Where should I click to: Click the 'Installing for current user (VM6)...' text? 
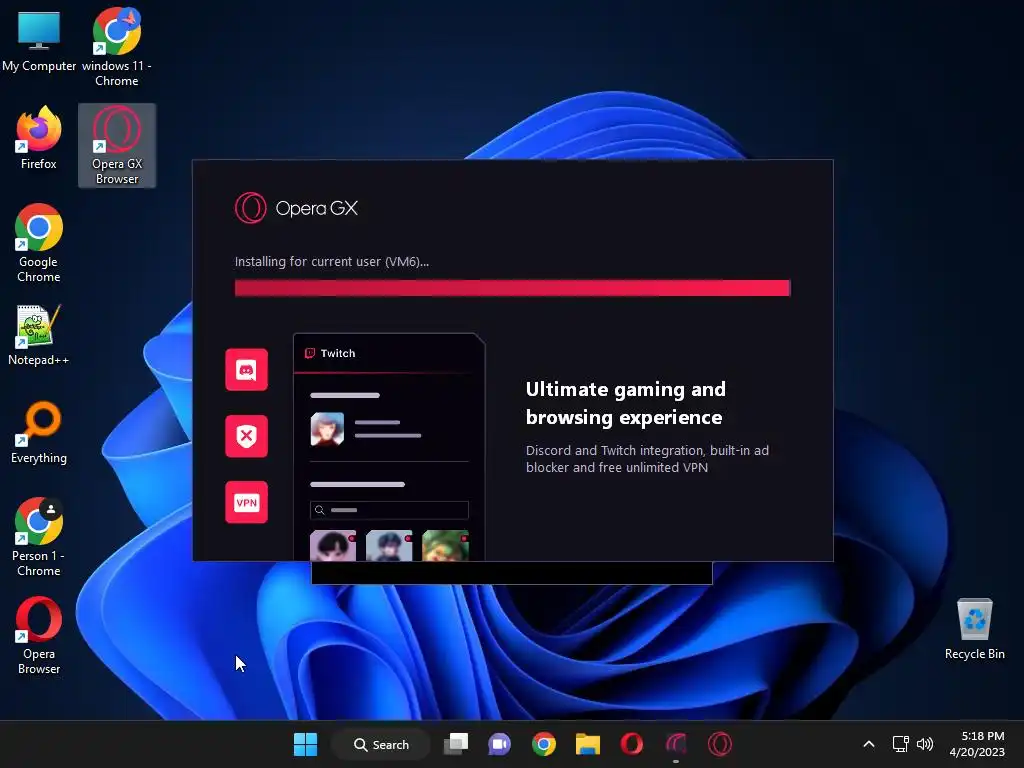pos(332,261)
